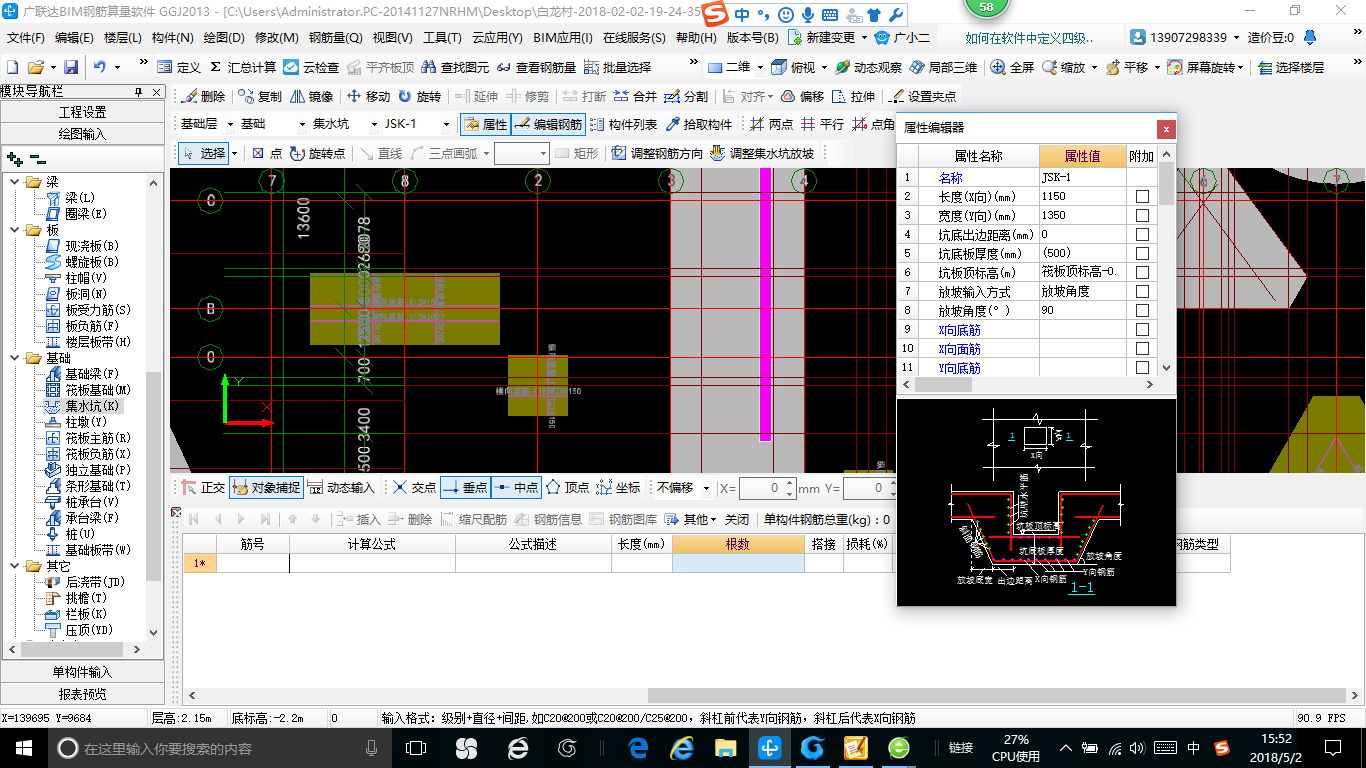Click 工程设置 navigation button

coord(82,112)
